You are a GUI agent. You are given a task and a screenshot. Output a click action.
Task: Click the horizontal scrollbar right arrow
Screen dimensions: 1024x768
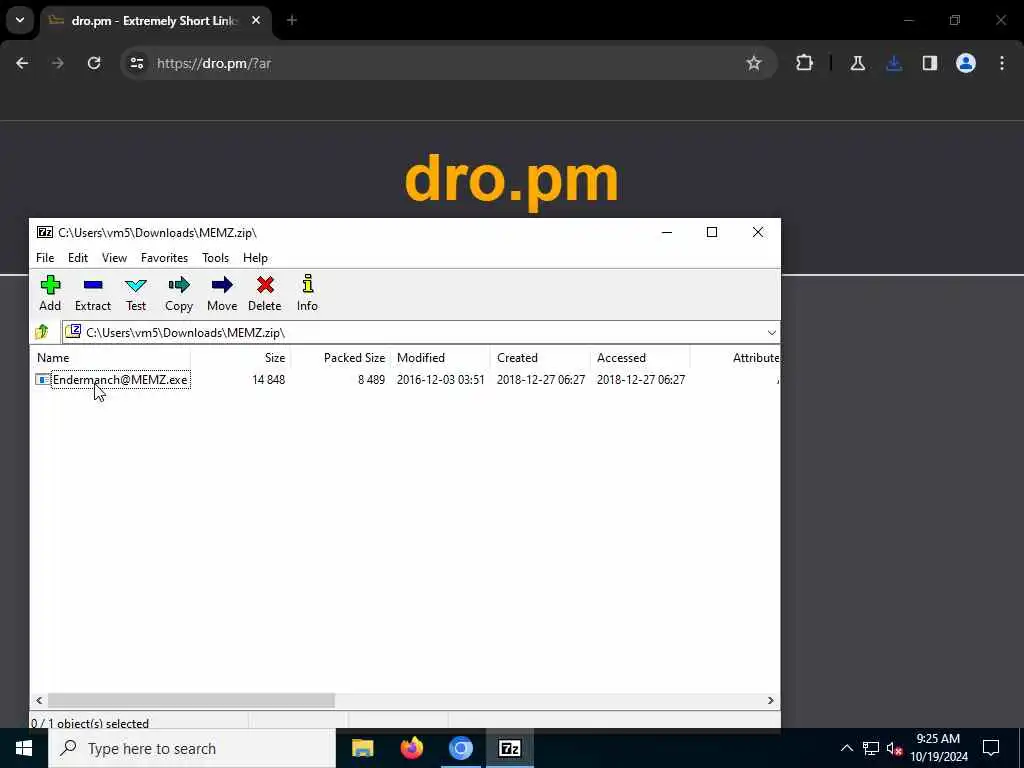771,701
